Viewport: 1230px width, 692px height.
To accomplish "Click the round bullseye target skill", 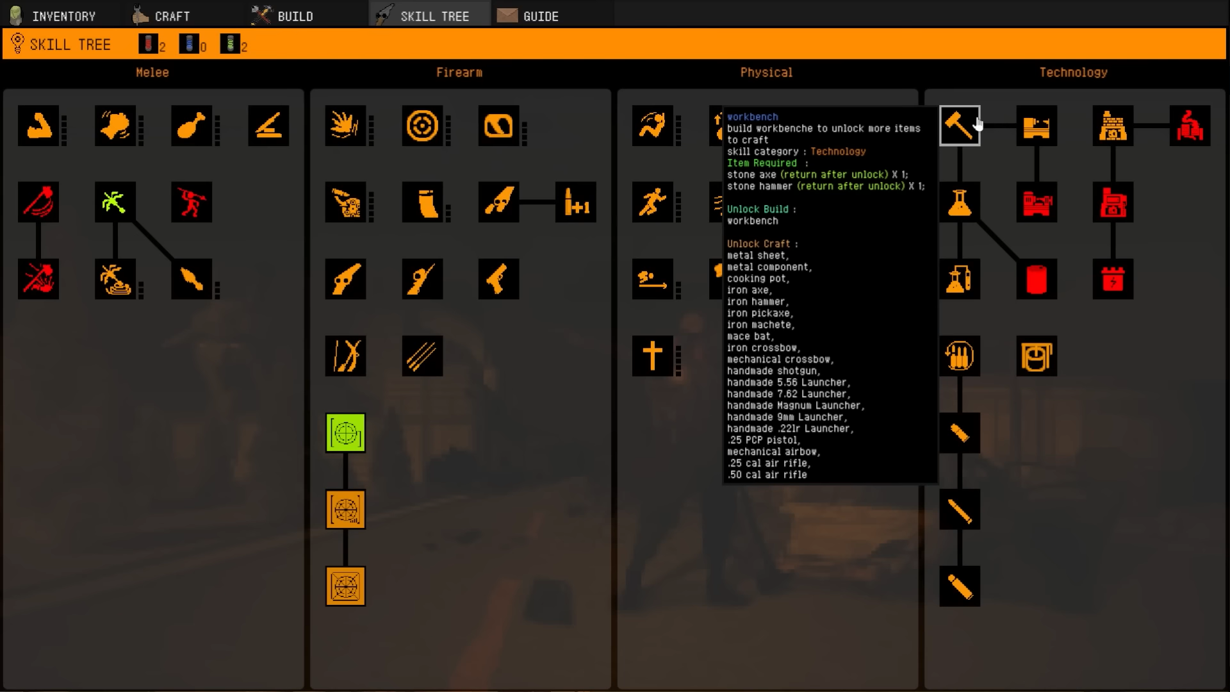I will pyautogui.click(x=422, y=126).
